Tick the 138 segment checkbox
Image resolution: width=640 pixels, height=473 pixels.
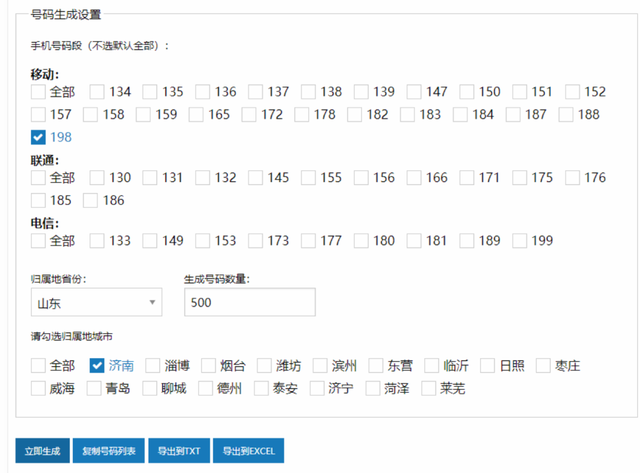308,92
